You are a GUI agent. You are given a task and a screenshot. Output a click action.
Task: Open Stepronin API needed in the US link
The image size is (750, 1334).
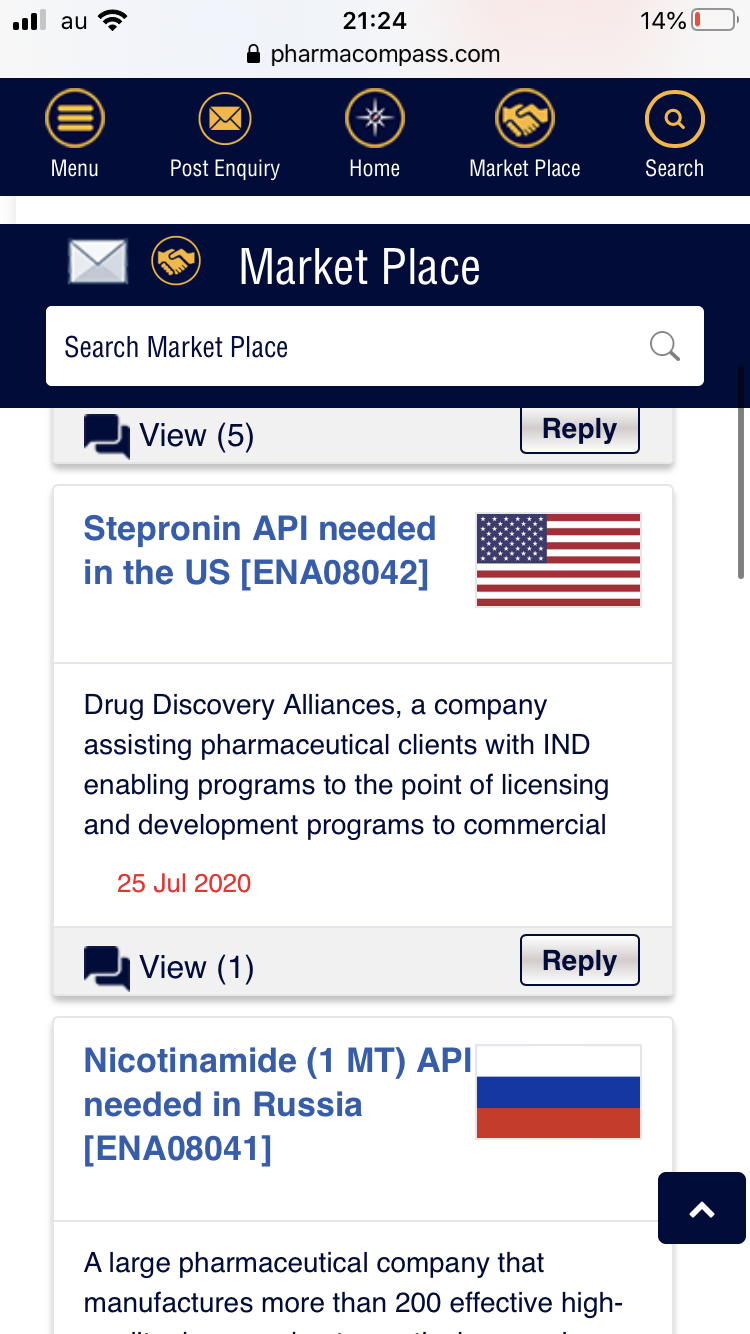(x=260, y=550)
